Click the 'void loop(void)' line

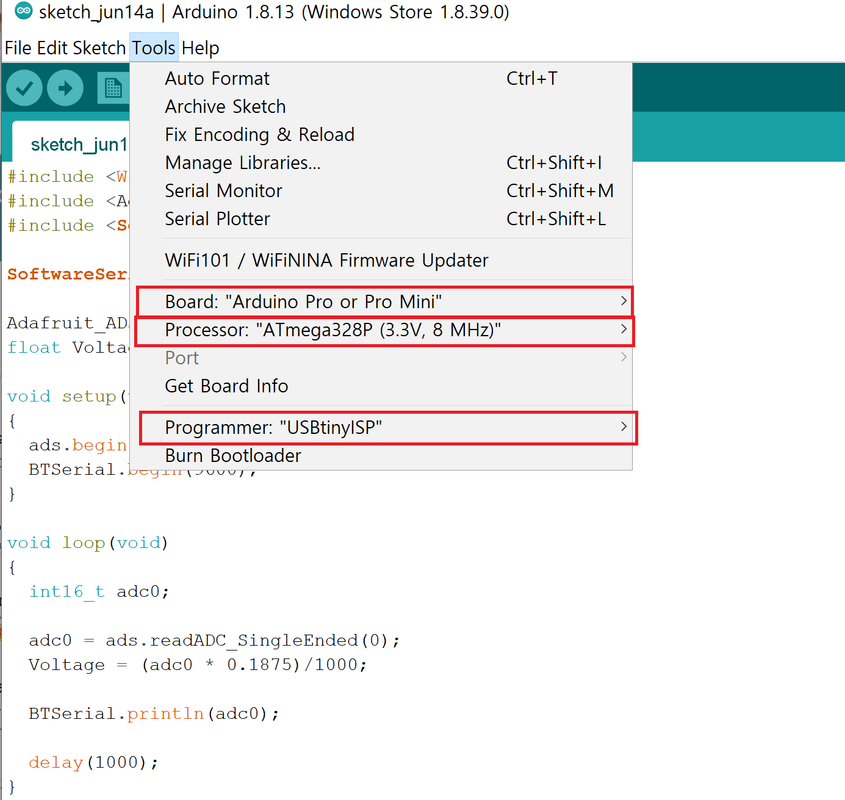tap(88, 543)
